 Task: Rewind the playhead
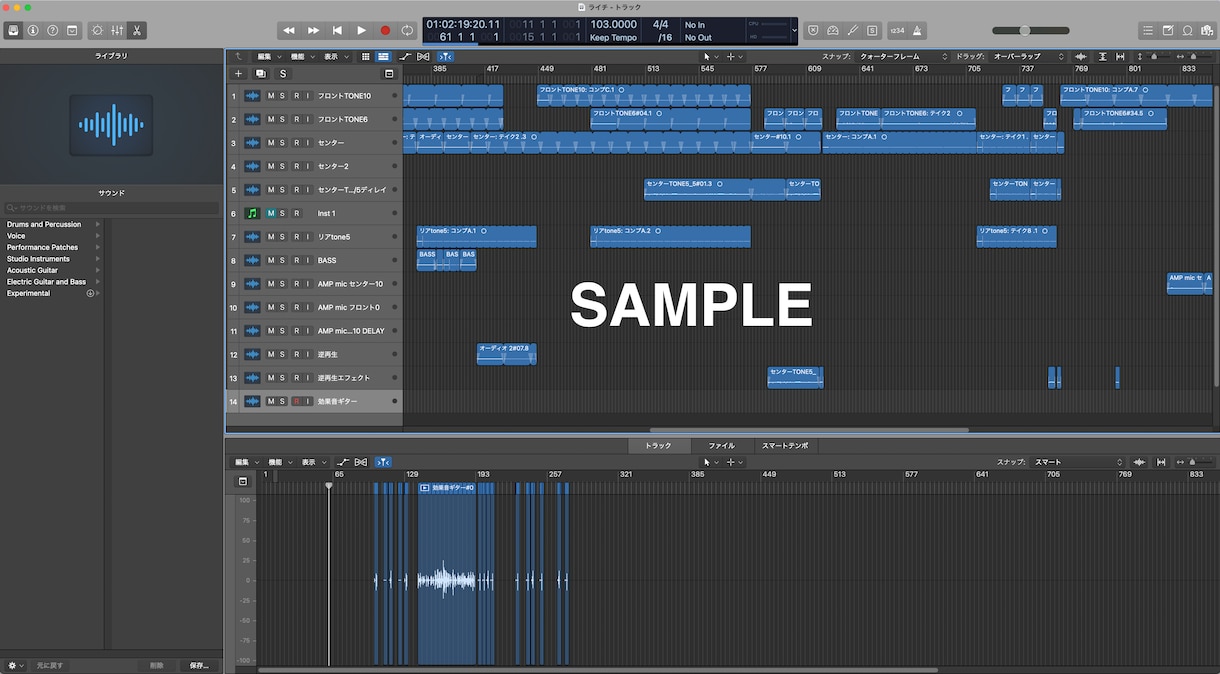(x=289, y=30)
